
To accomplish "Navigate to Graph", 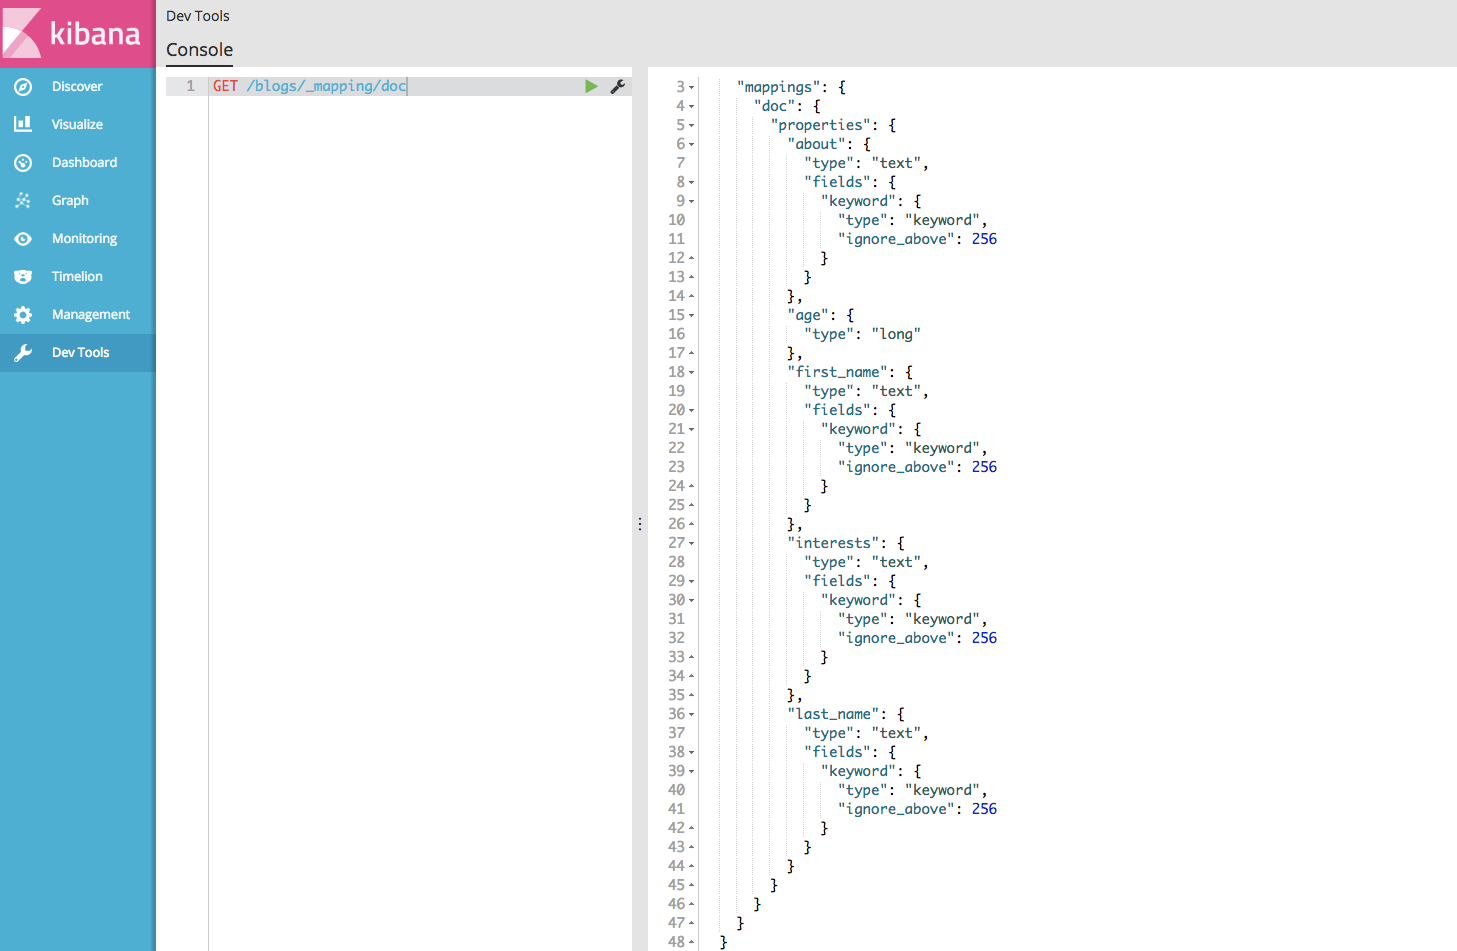I will point(70,201).
